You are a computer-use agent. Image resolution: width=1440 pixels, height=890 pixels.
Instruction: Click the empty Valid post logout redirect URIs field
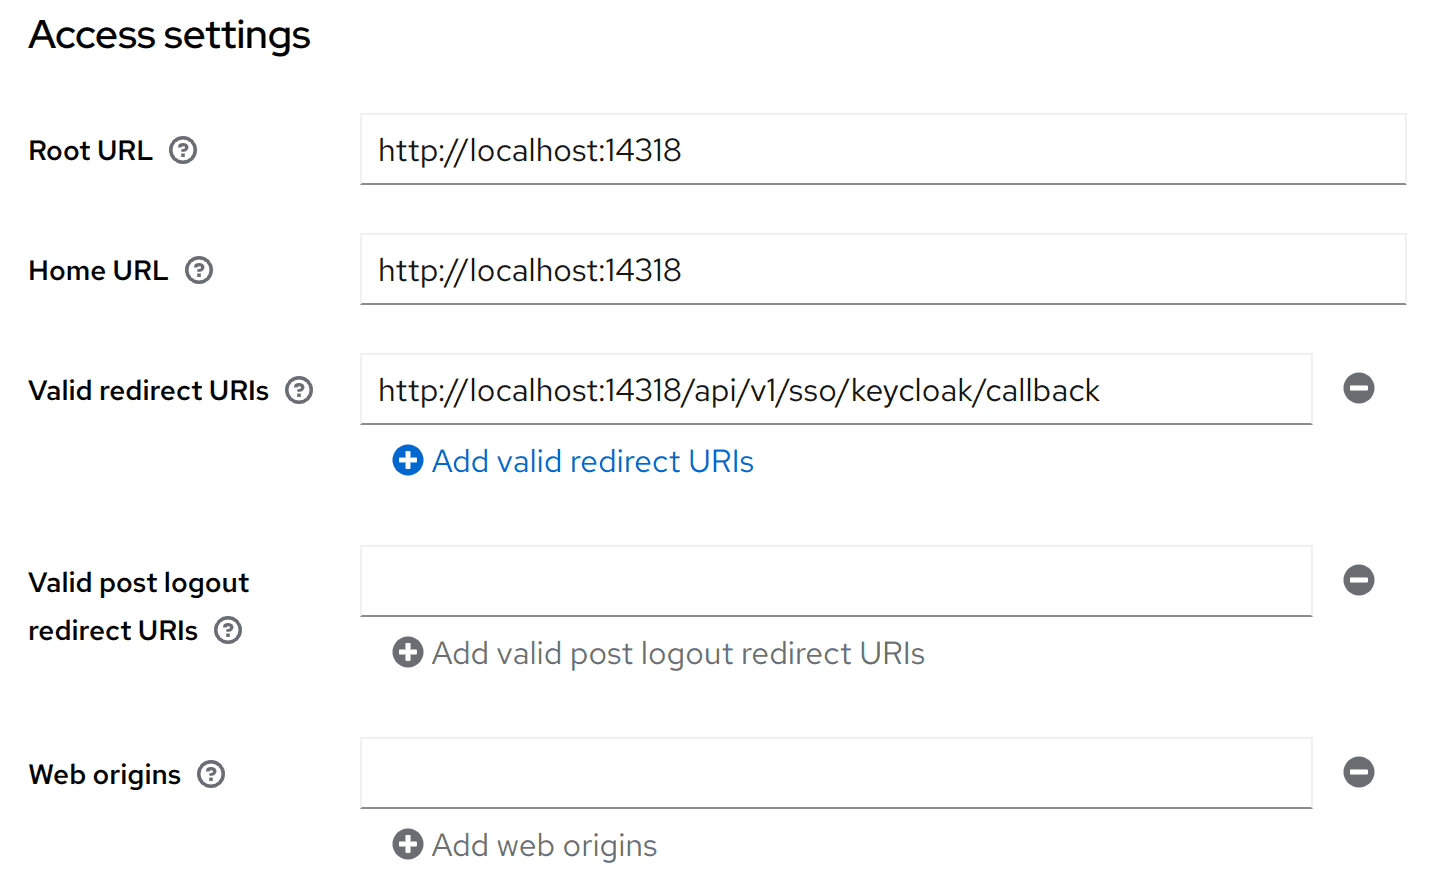[836, 581]
